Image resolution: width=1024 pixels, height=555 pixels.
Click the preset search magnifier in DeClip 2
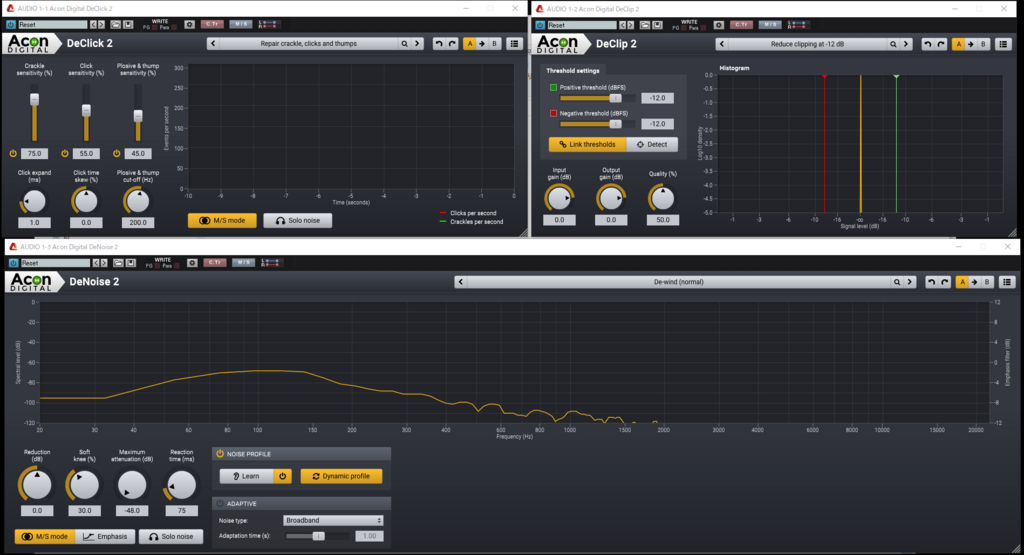click(x=893, y=44)
